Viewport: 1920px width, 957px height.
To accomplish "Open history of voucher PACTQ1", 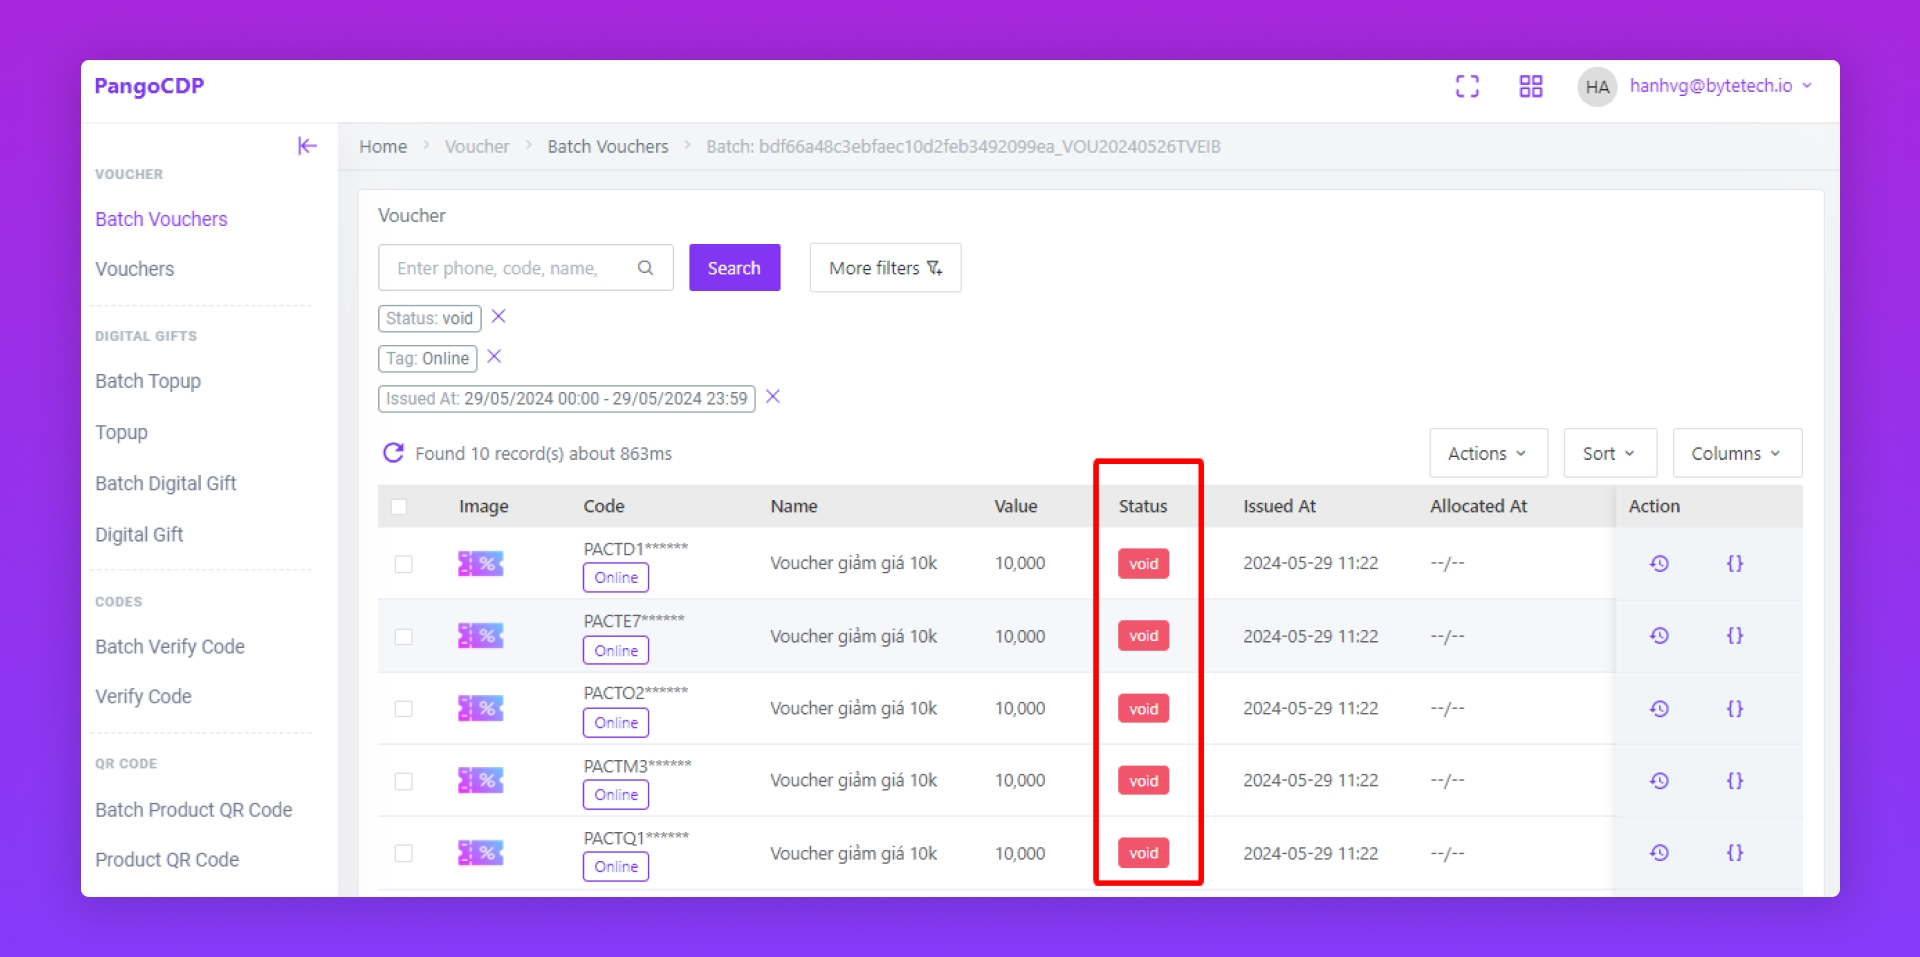I will click(1659, 853).
